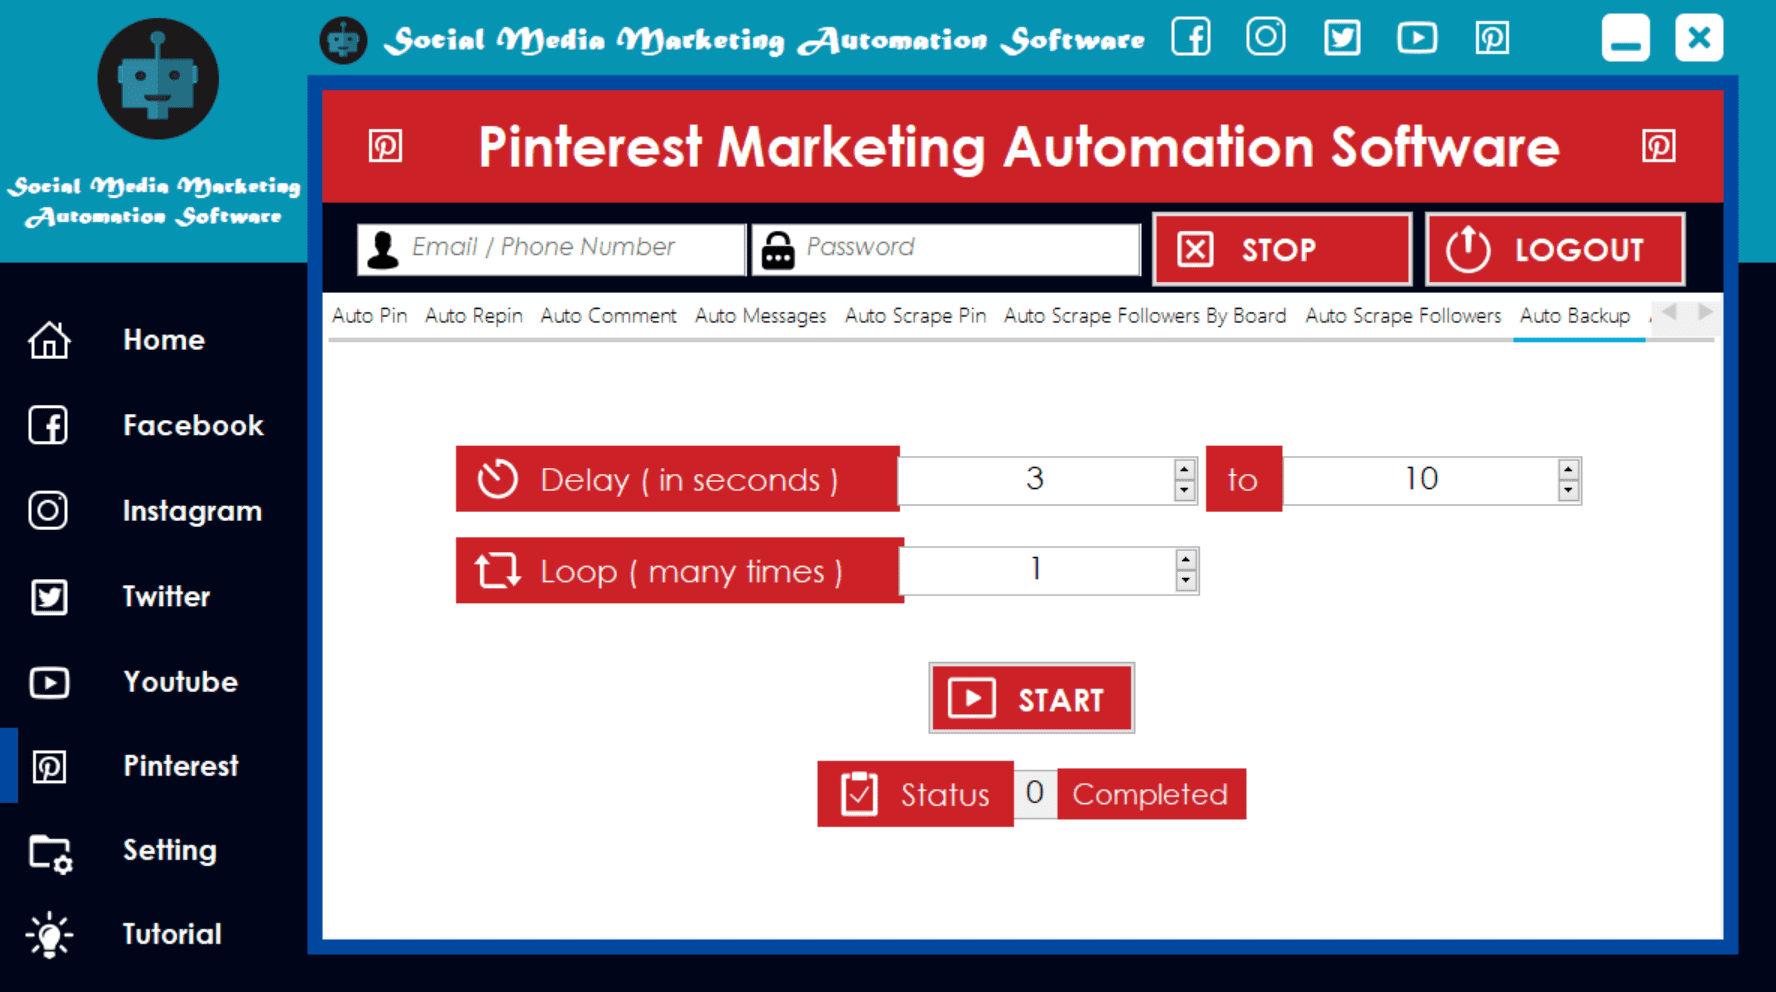Click the Pinterest icon in the title bar

pos(1492,38)
